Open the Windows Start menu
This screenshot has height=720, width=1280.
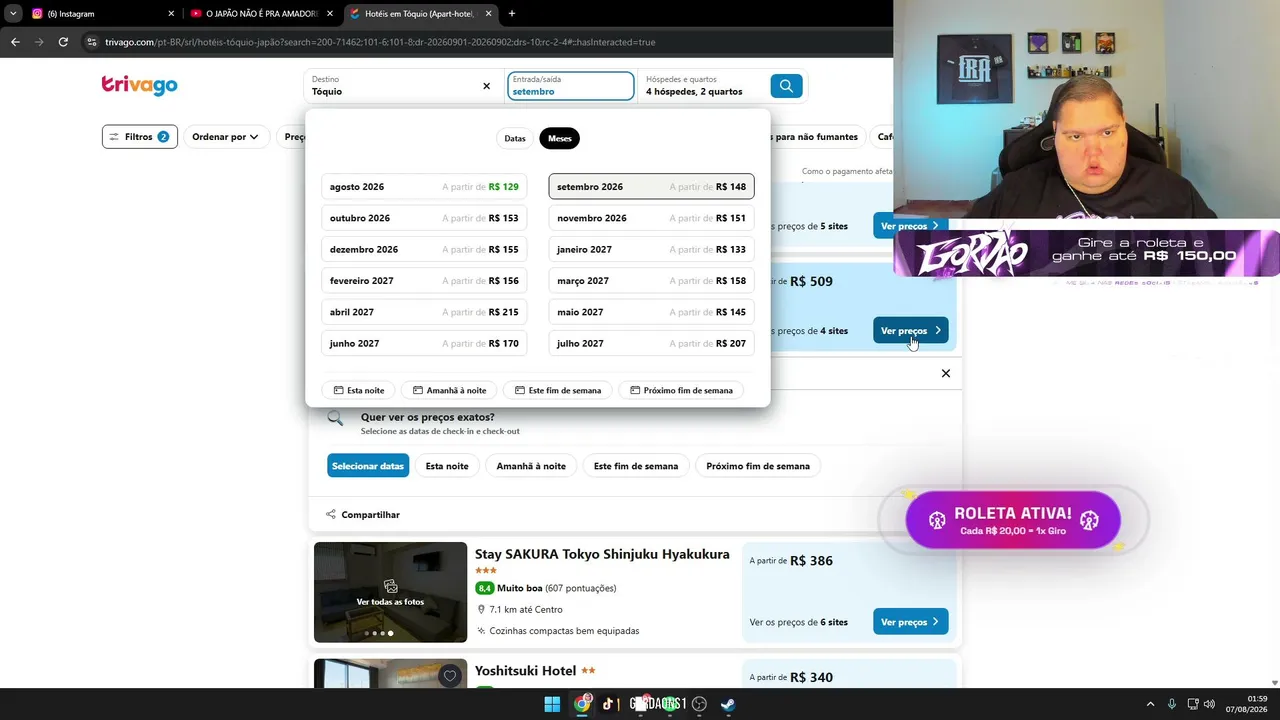[552, 704]
